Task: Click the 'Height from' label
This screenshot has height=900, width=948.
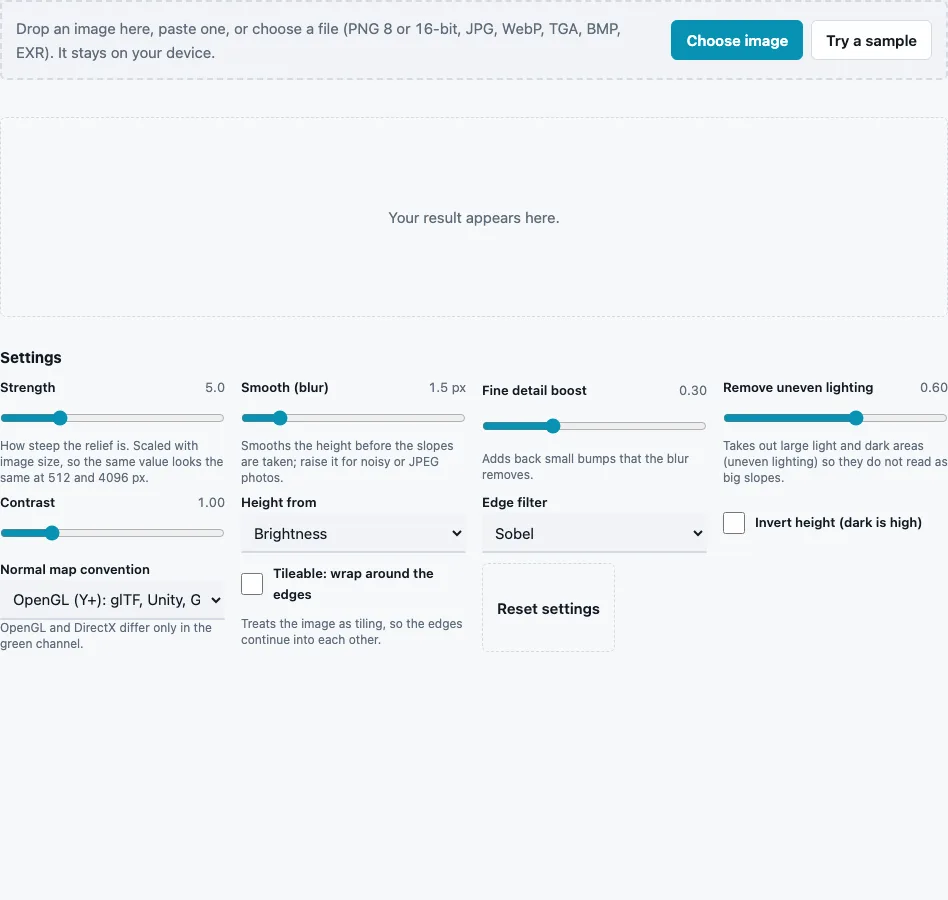Action: (x=279, y=502)
